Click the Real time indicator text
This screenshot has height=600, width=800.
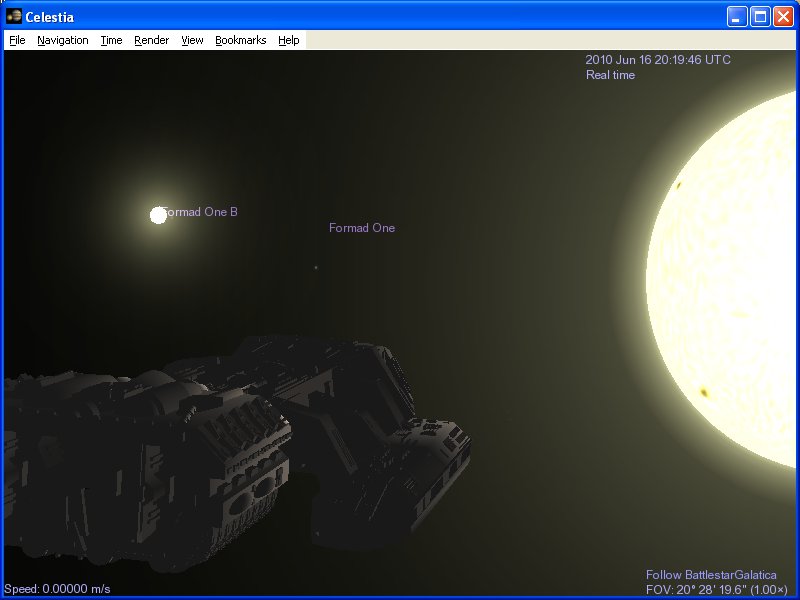pyautogui.click(x=610, y=75)
